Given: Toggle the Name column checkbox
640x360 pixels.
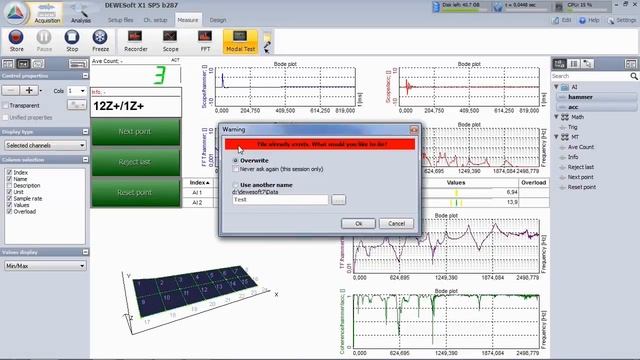Looking at the screenshot, I should tap(9, 179).
